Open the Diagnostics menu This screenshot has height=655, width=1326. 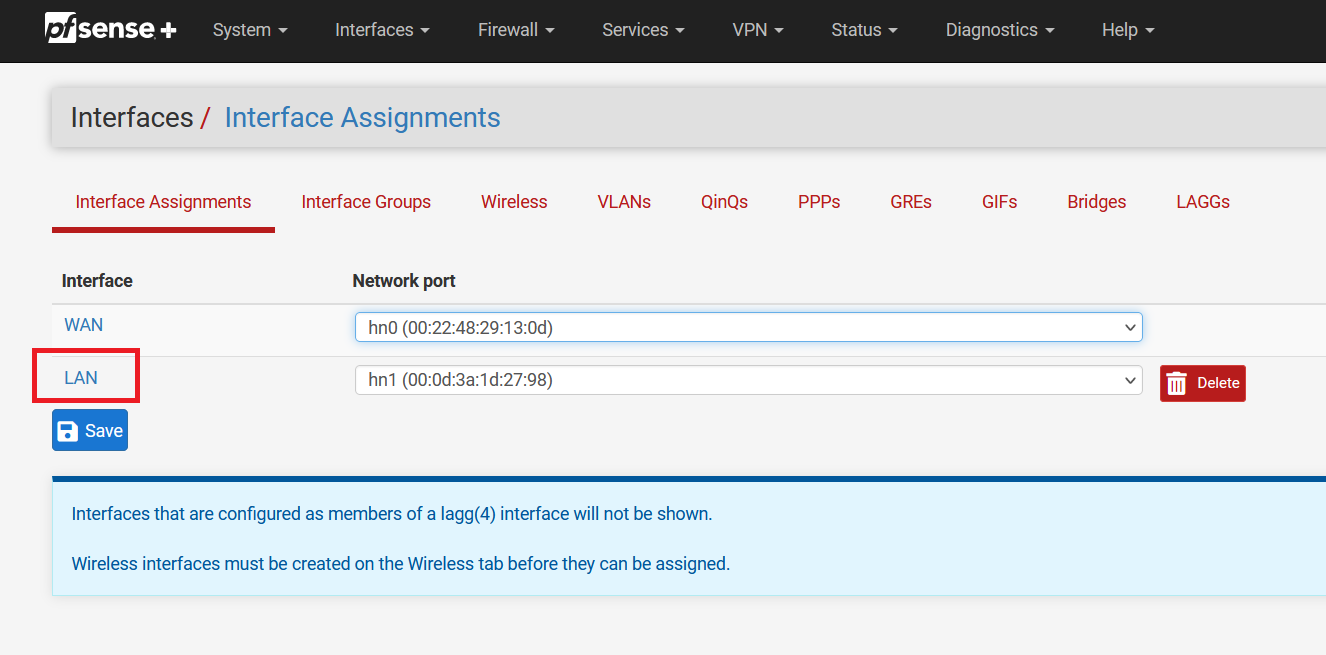[999, 30]
